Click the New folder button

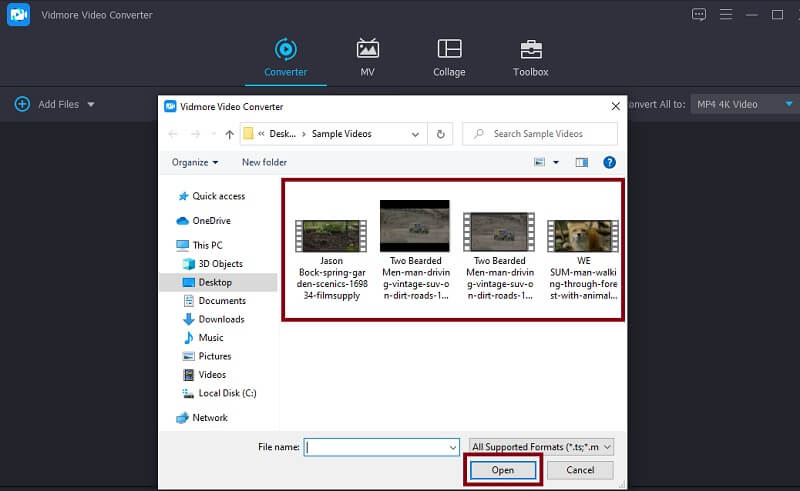[264, 162]
